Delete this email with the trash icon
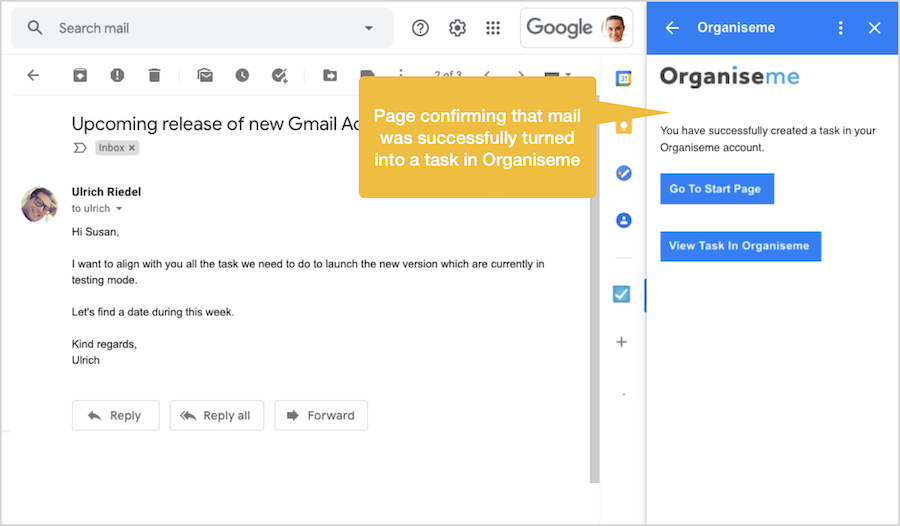This screenshot has height=526, width=900. [154, 75]
